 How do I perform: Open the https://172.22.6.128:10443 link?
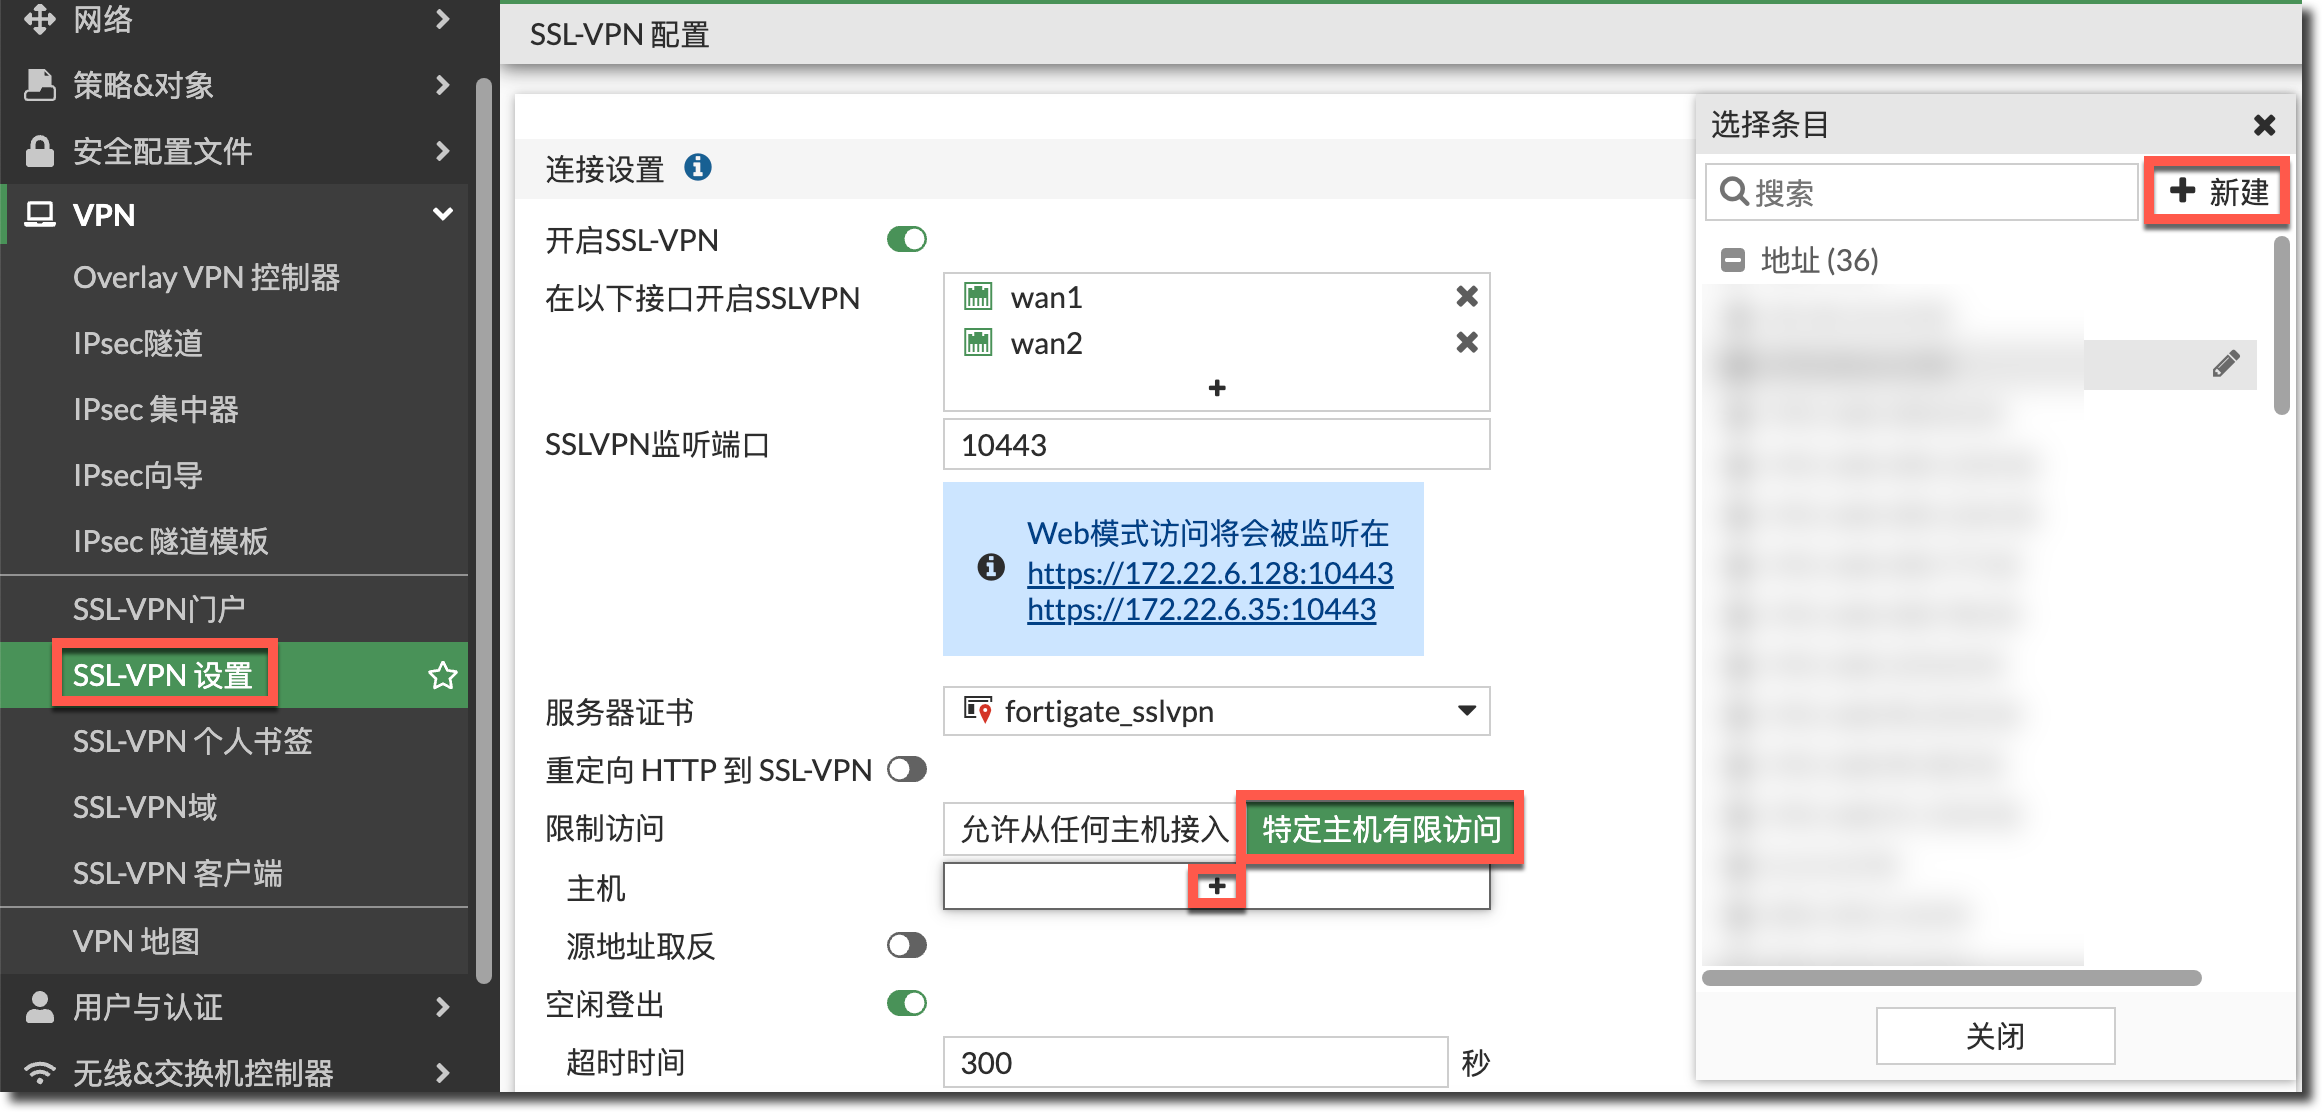1208,574
